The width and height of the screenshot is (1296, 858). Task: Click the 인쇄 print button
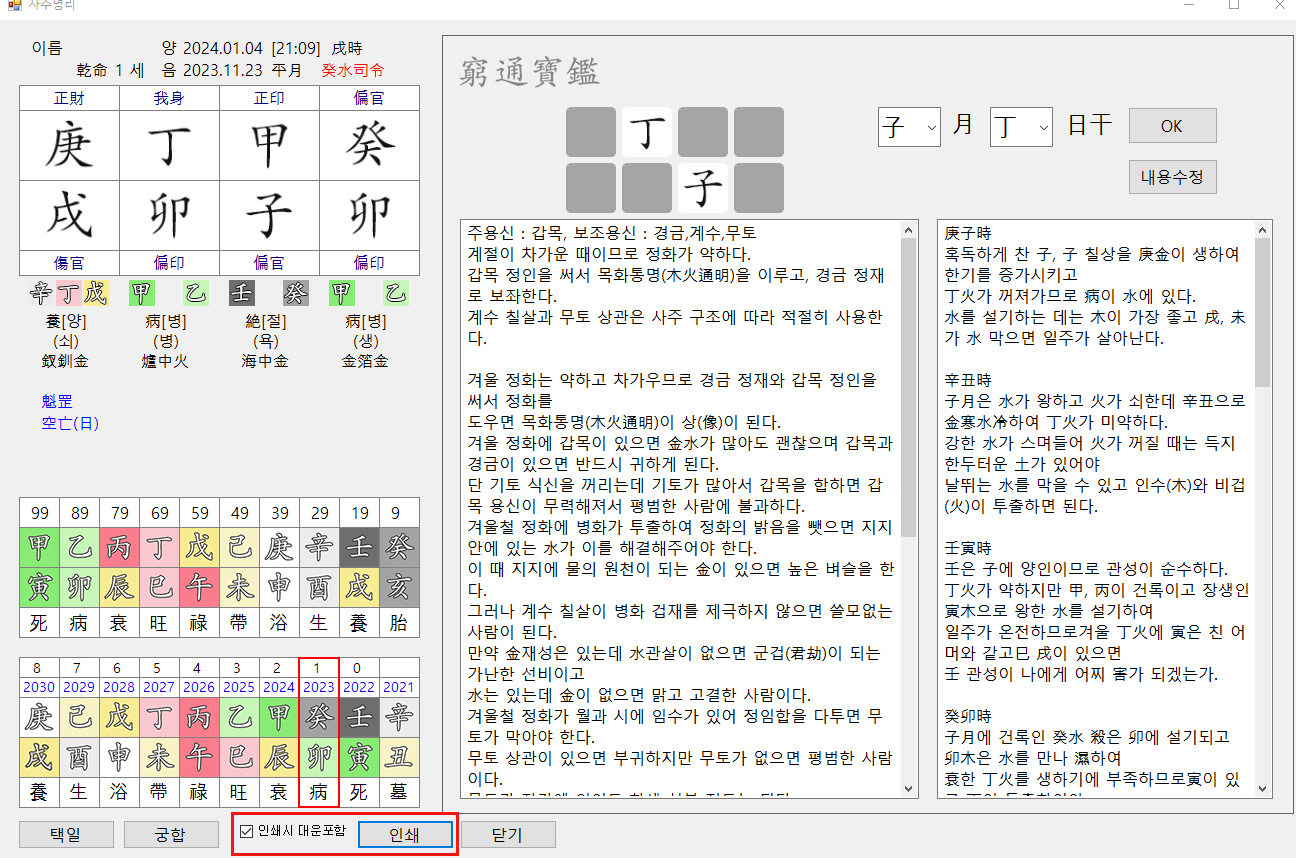pyautogui.click(x=404, y=834)
